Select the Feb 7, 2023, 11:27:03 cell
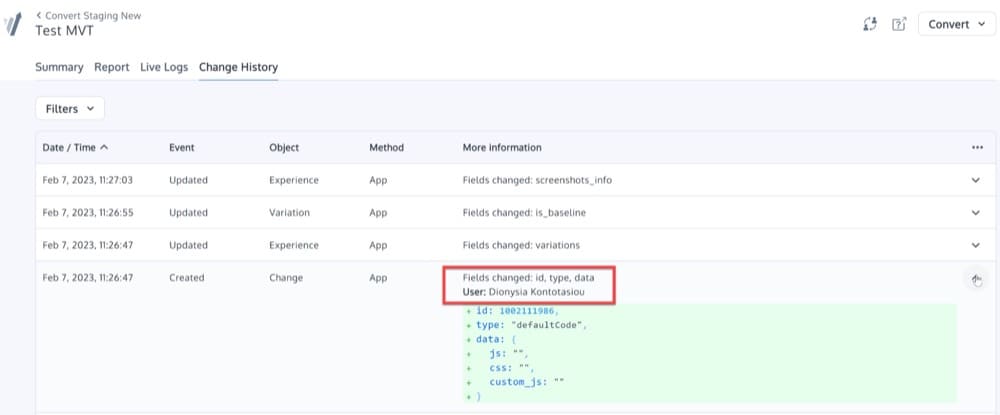1000x415 pixels. pyautogui.click(x=87, y=180)
